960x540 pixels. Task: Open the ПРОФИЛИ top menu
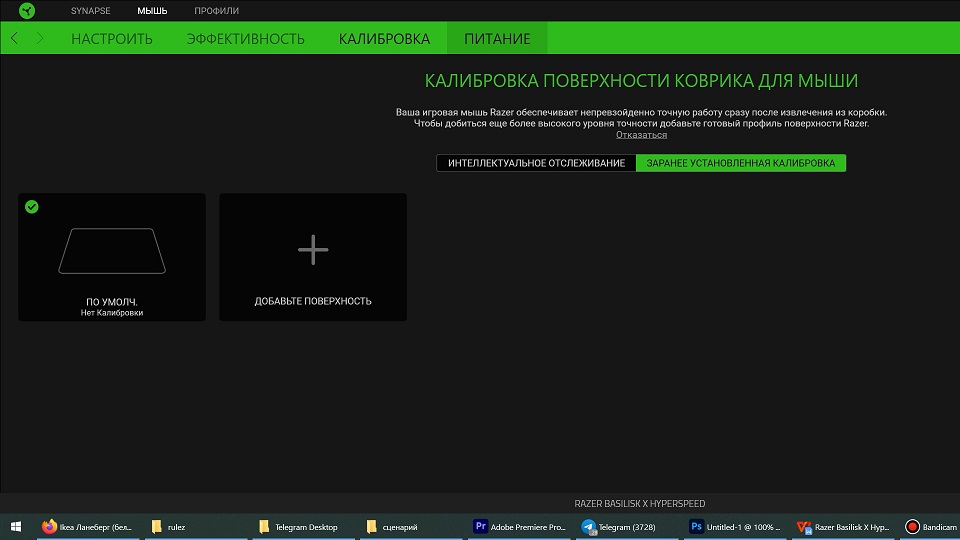pos(216,10)
